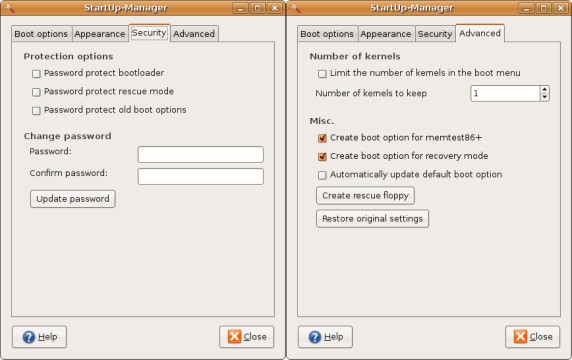Viewport: 572px width, 360px height.
Task: Select Security tab in left window
Action: point(149,33)
